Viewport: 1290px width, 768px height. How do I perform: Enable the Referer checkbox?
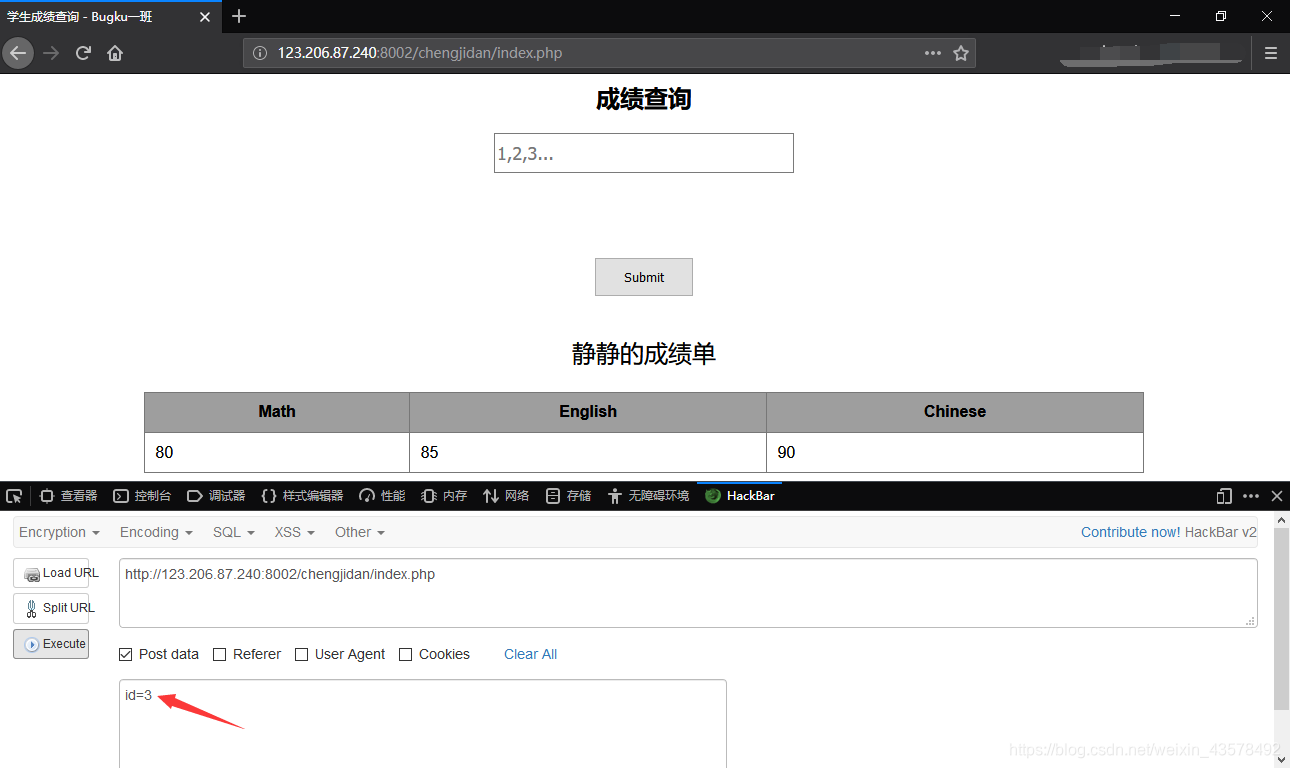219,654
